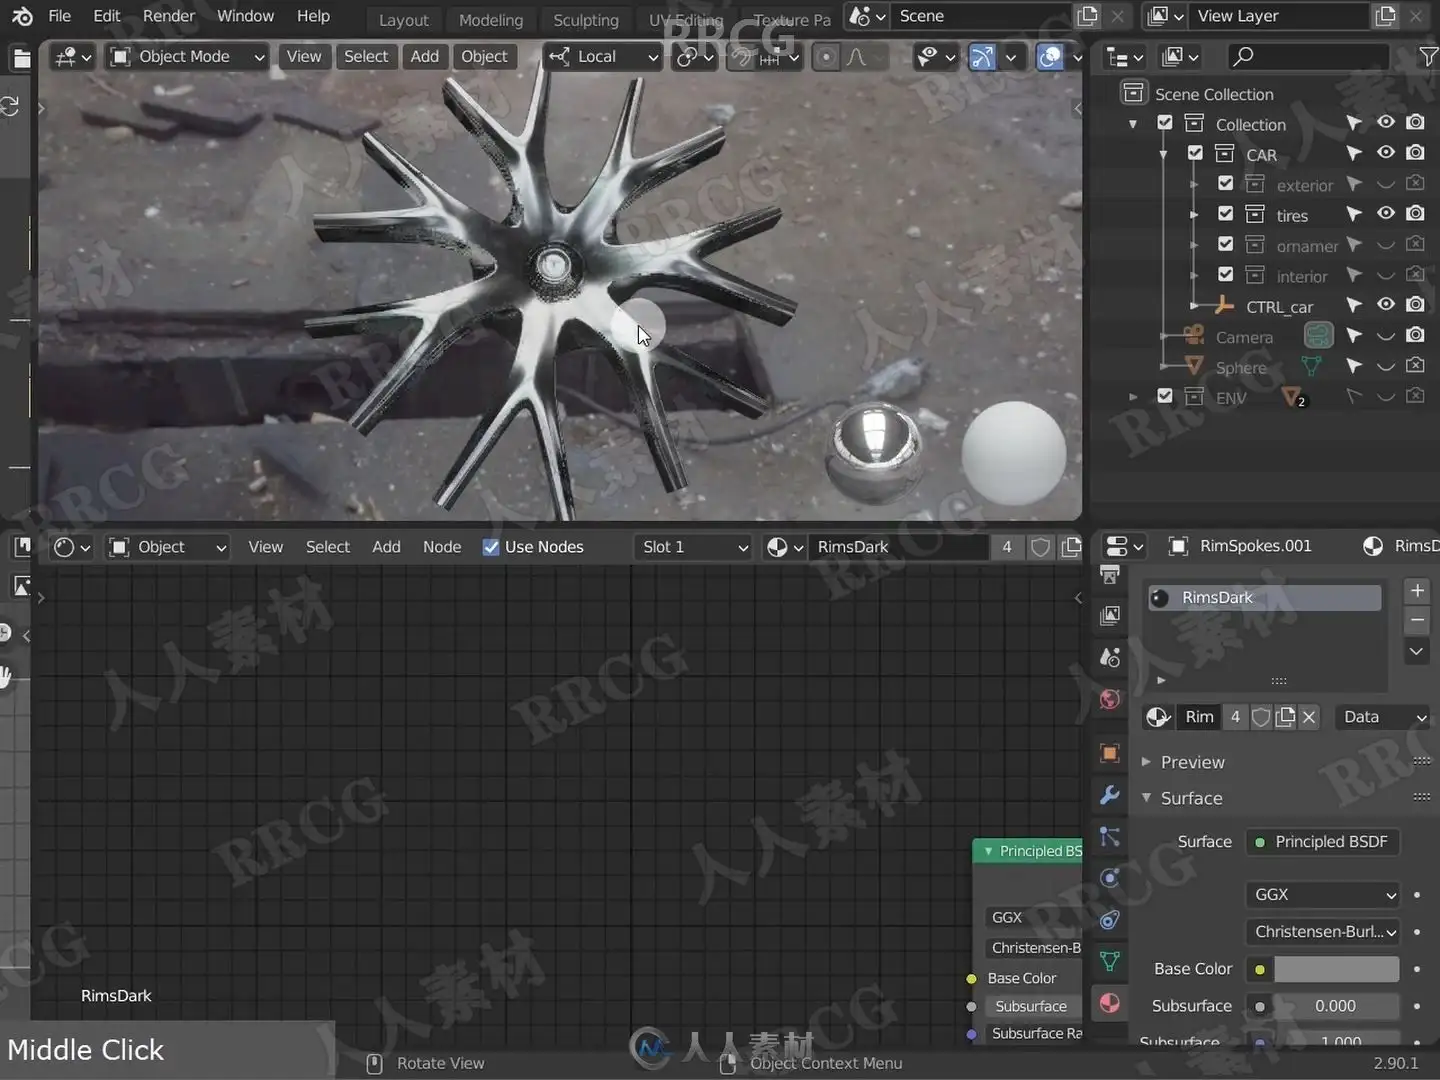
Task: Expand the ENV collection tree
Action: pos(1133,397)
